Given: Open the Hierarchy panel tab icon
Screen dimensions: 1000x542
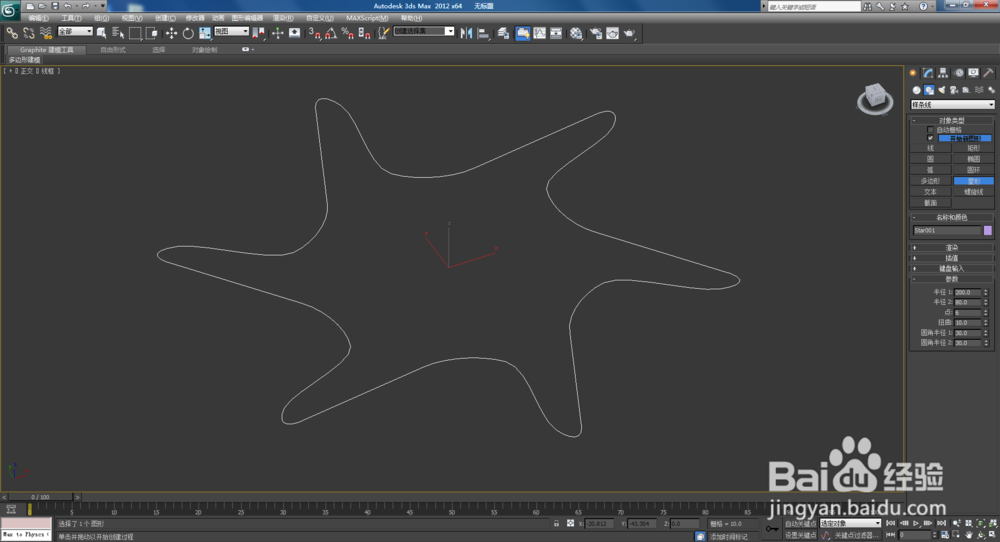Looking at the screenshot, I should pyautogui.click(x=943, y=73).
